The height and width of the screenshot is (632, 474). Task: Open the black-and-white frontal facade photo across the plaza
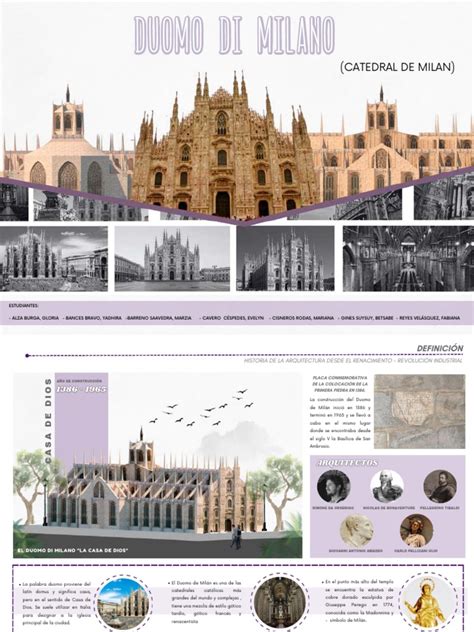[173, 258]
